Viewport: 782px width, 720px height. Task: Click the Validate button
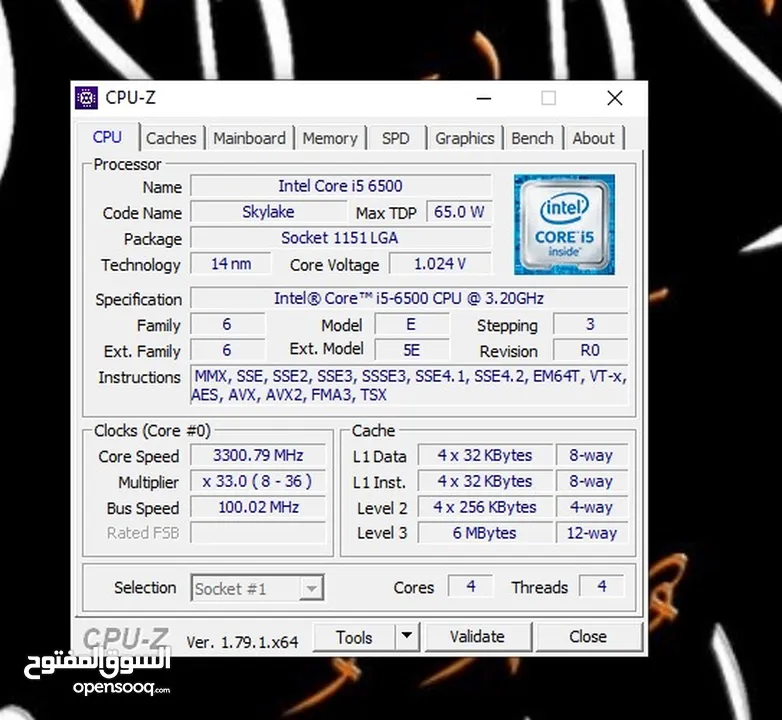tap(477, 637)
